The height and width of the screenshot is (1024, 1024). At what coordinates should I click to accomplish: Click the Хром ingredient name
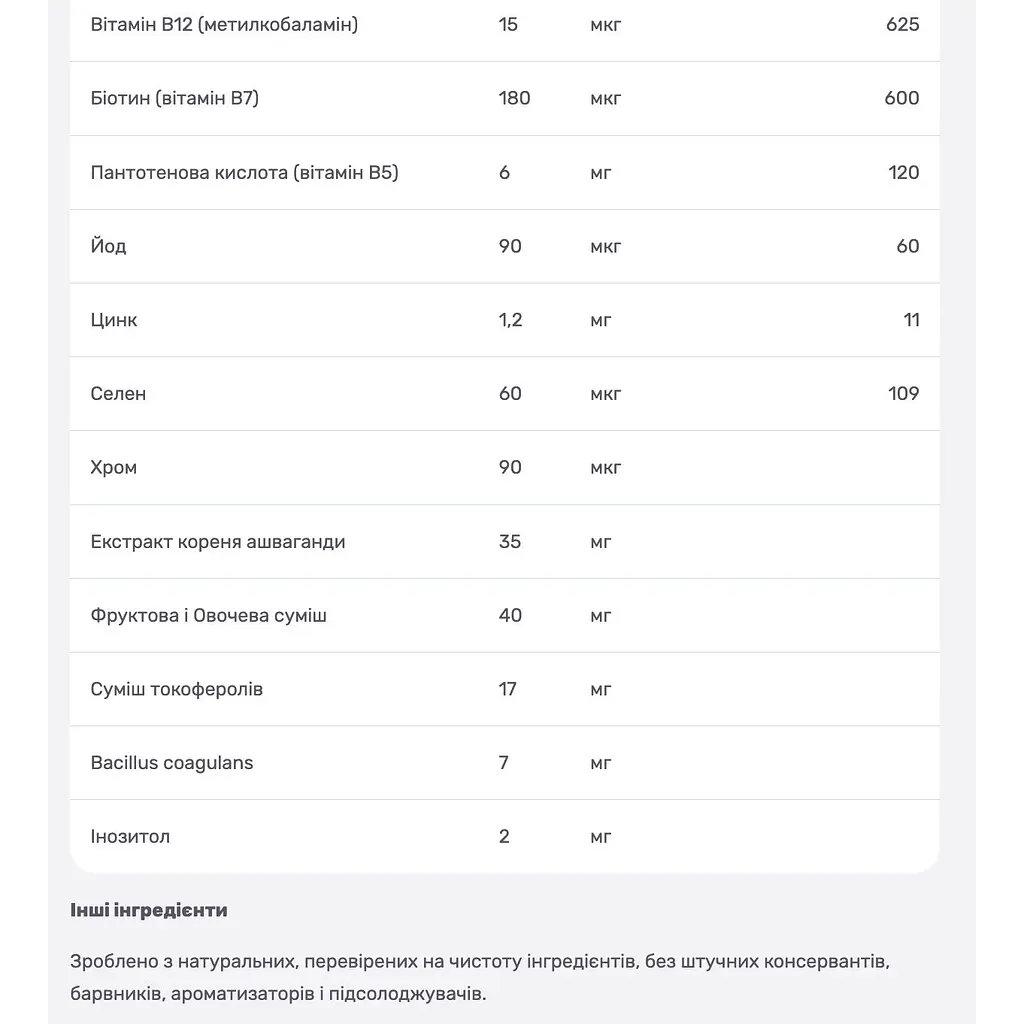coord(114,468)
